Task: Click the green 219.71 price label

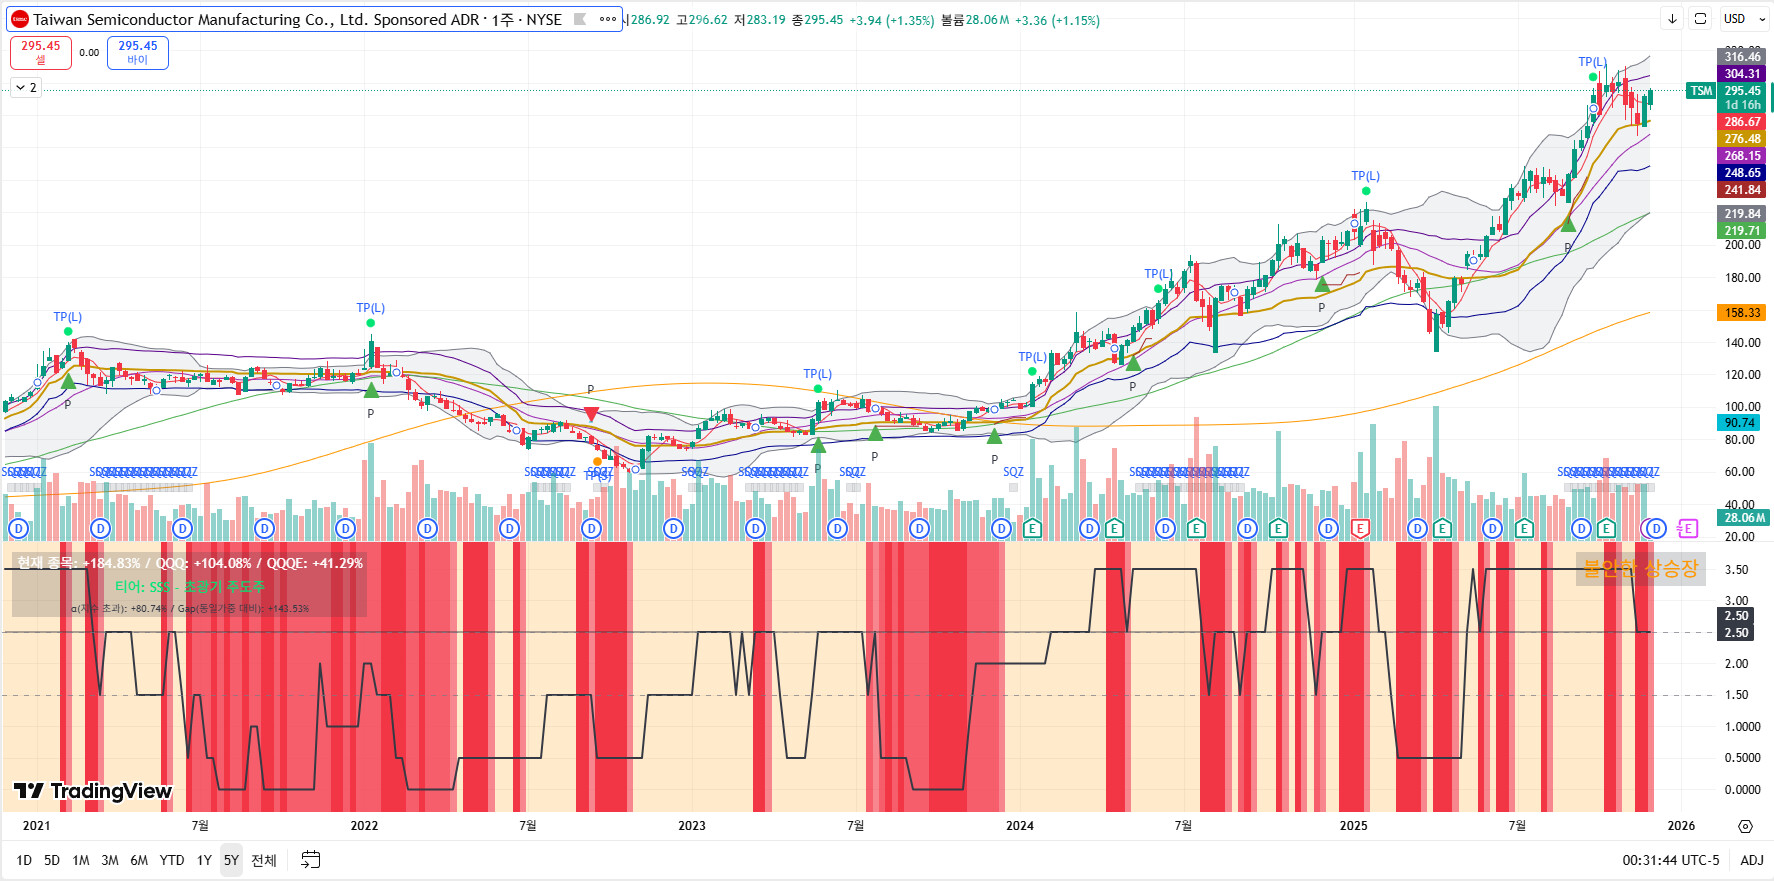Action: 1742,231
